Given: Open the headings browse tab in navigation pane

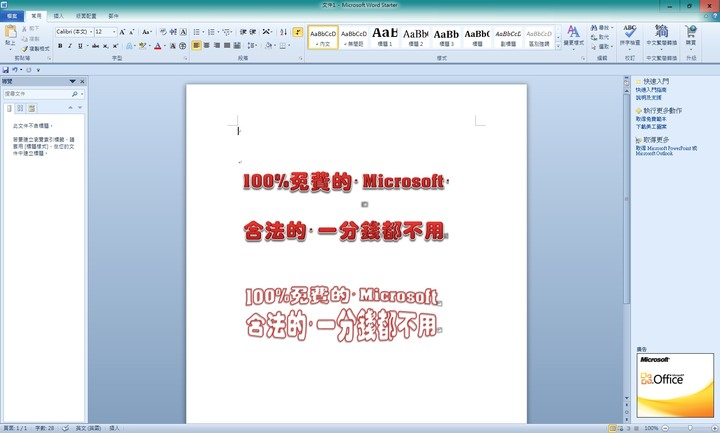Looking at the screenshot, I should pos(9,108).
